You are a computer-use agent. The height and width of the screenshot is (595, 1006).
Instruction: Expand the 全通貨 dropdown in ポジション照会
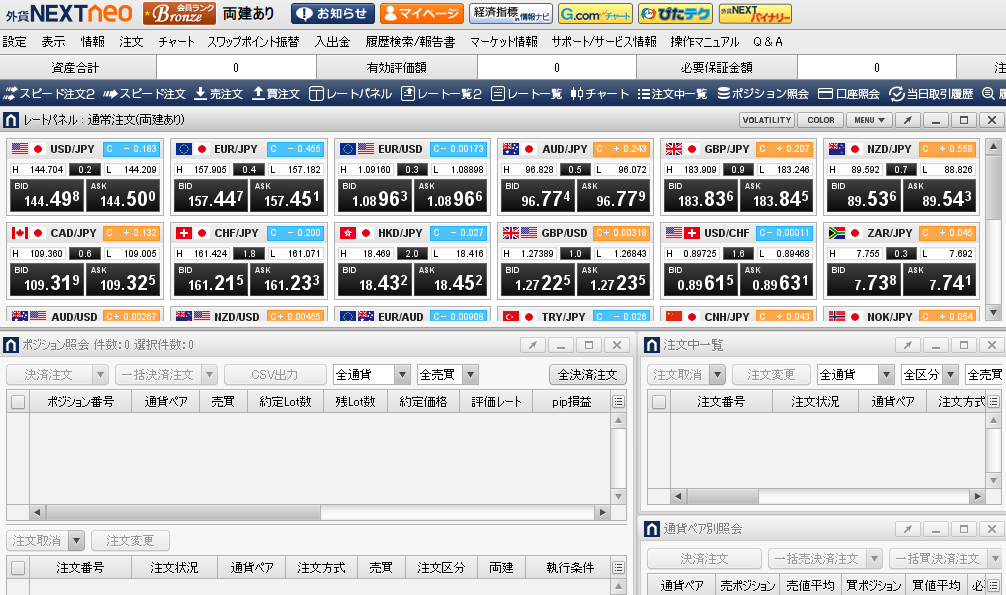click(402, 375)
